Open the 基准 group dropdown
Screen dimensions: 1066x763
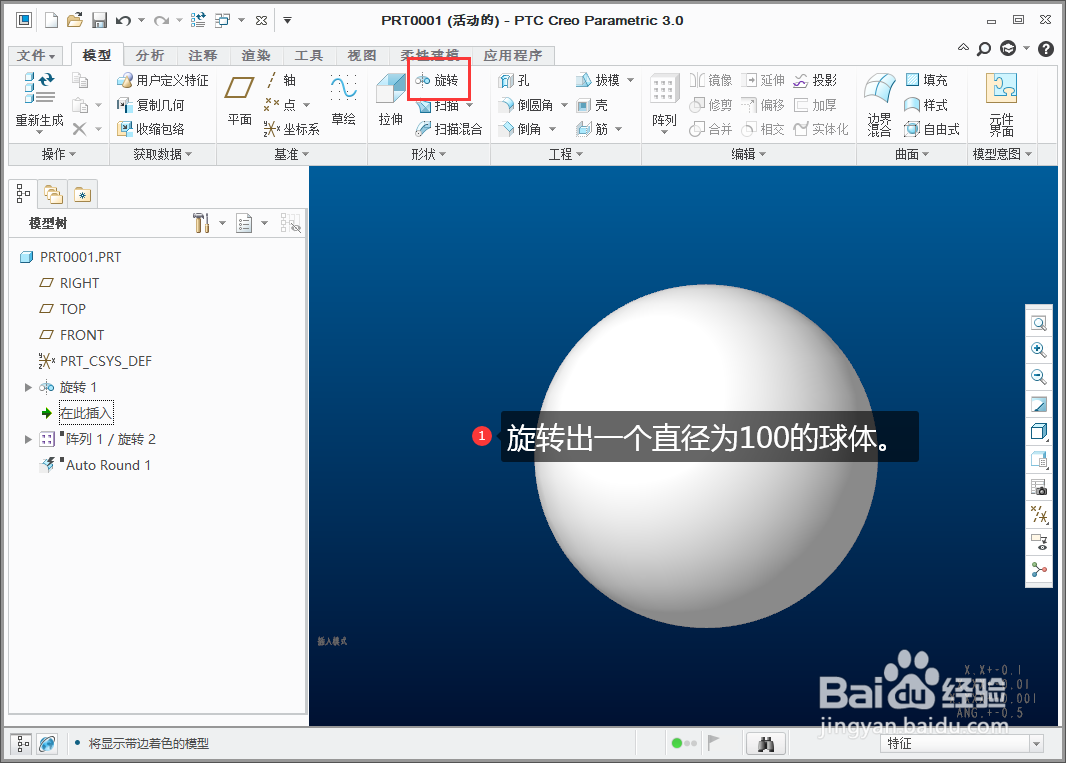point(291,154)
